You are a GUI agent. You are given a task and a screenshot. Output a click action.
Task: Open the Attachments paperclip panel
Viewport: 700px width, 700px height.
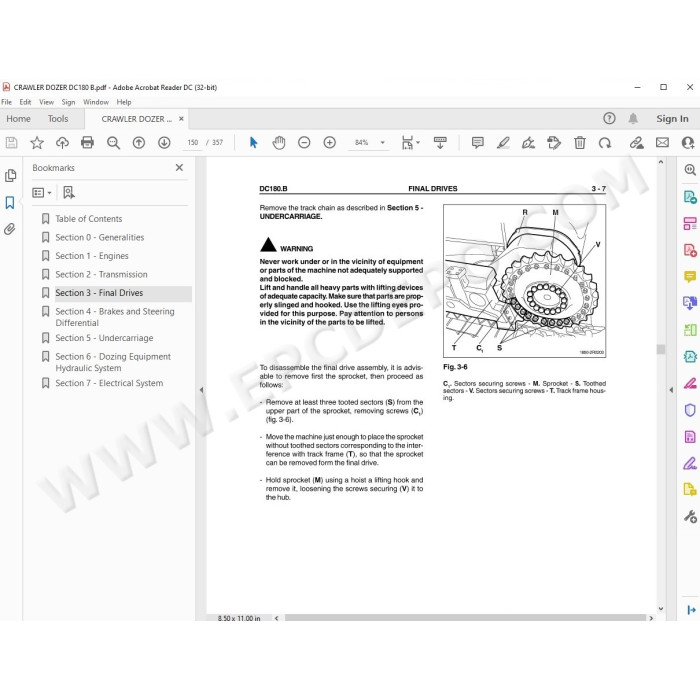[10, 229]
